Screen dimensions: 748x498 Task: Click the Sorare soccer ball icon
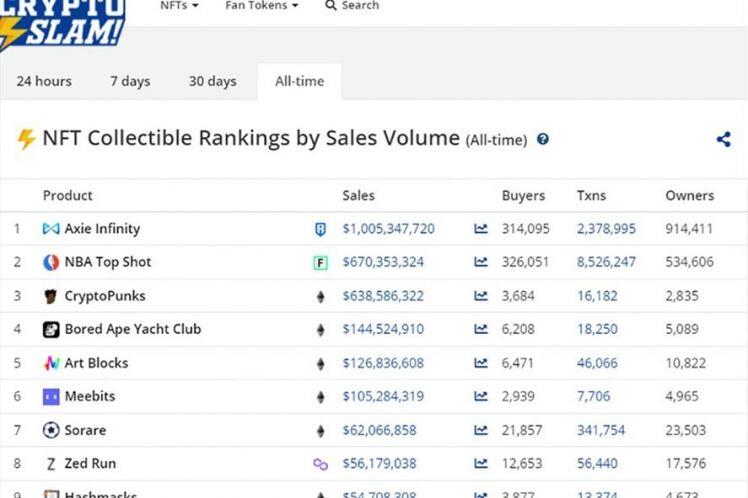[x=51, y=430]
